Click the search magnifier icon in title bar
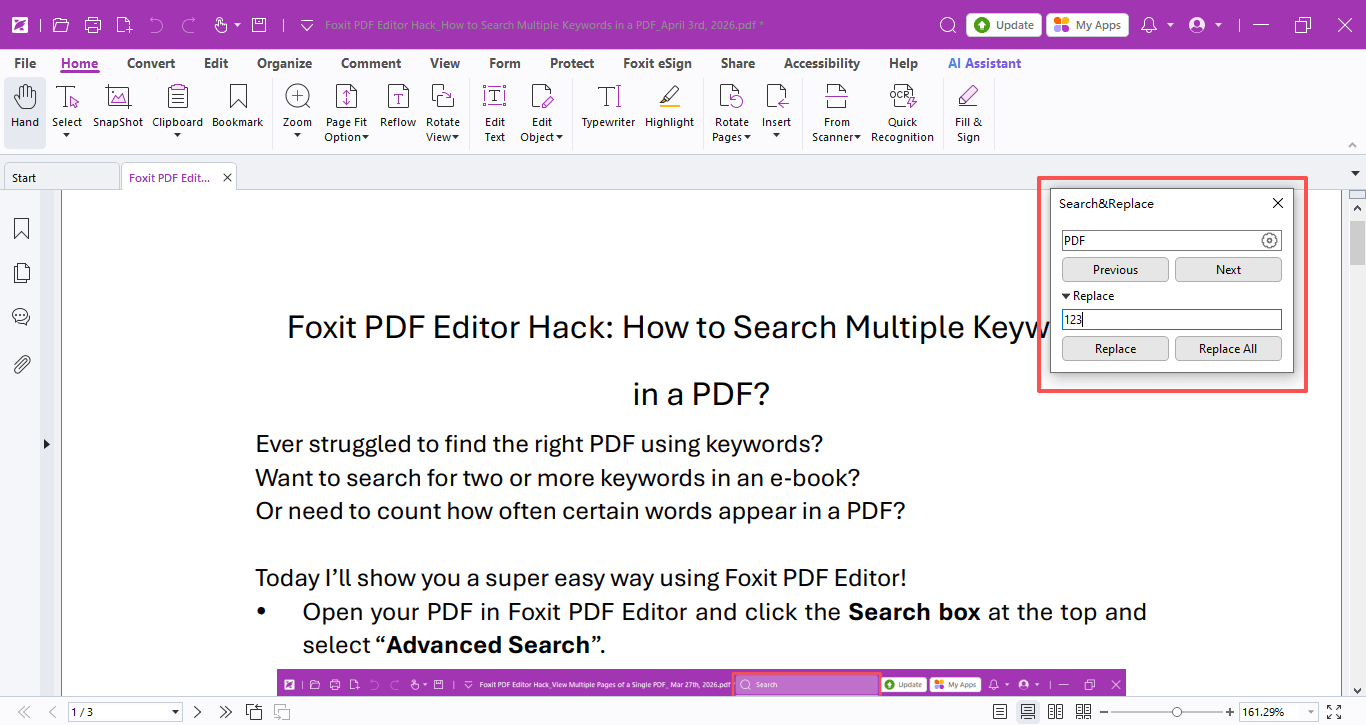Screen dimensions: 1366x725 949,25
